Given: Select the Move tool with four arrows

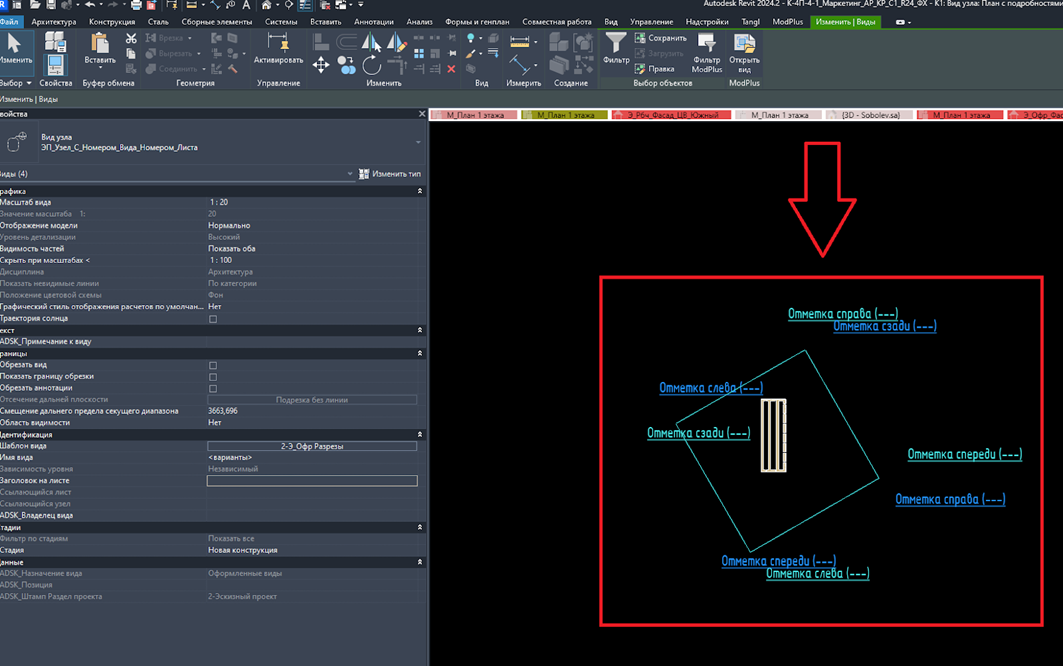Looking at the screenshot, I should (321, 65).
